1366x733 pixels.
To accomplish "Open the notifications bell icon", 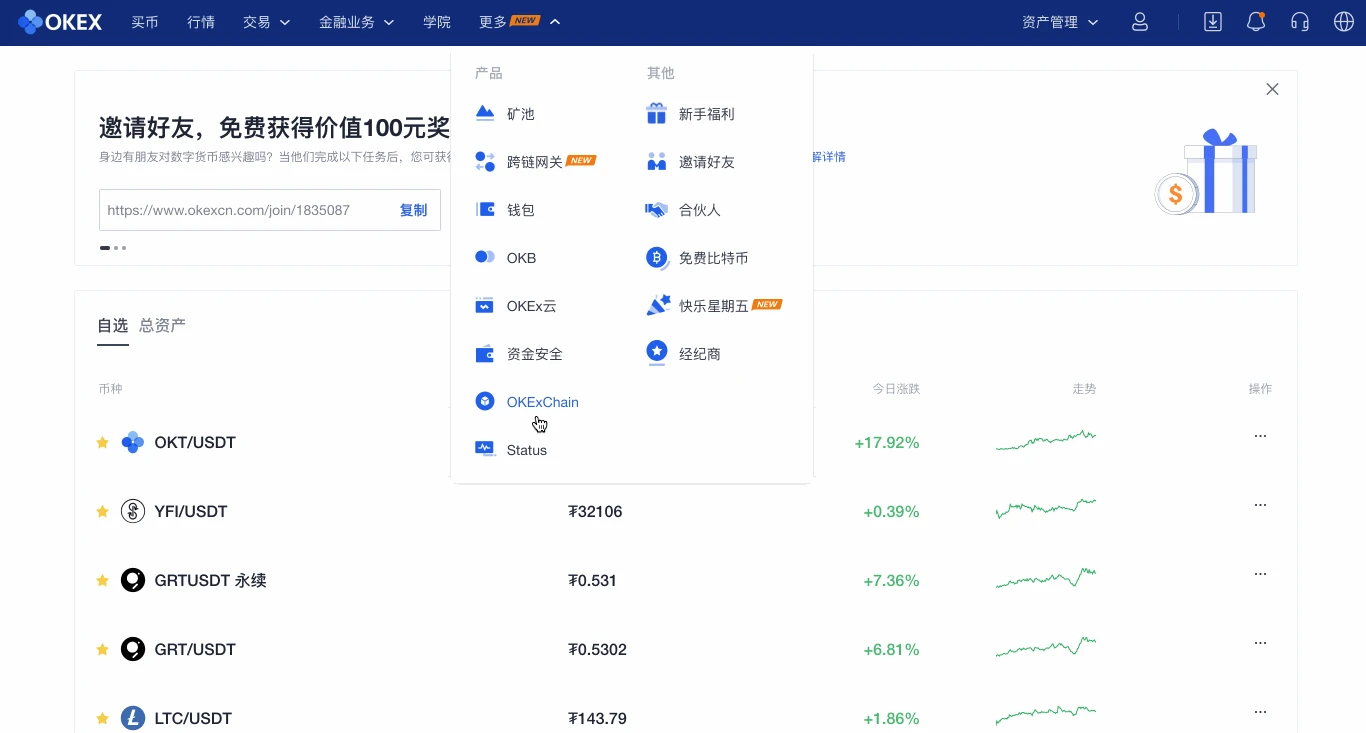I will click(1256, 22).
